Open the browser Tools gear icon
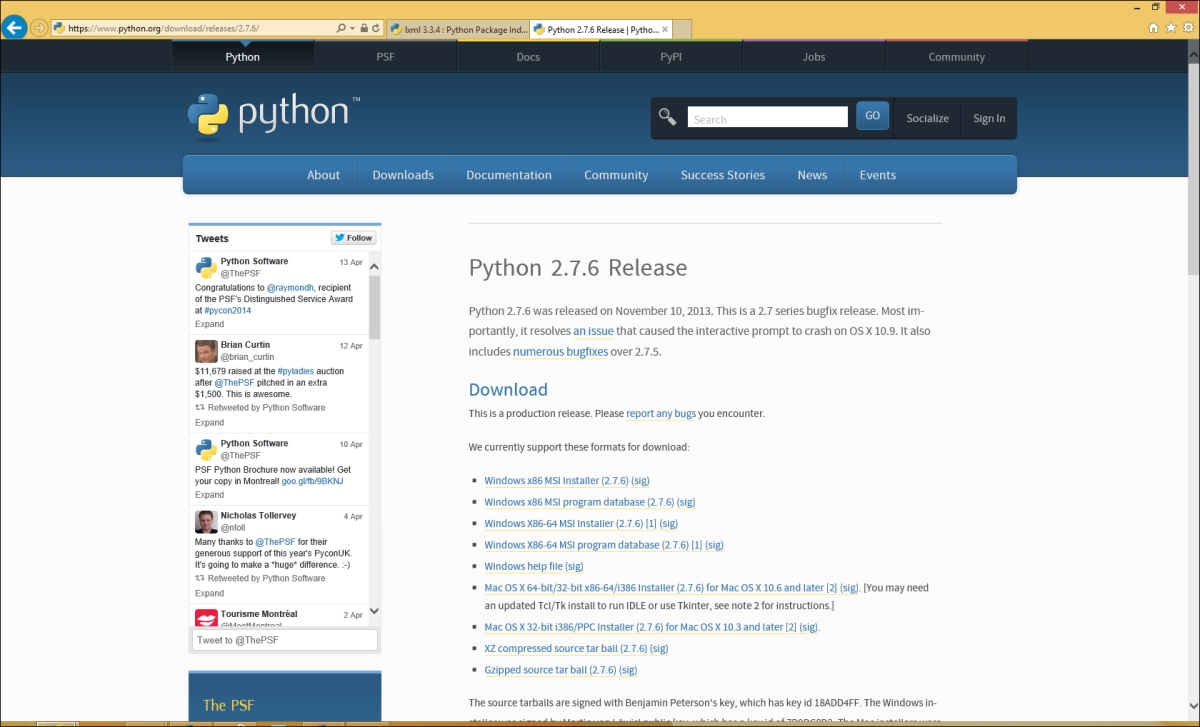The image size is (1200, 727). [x=1186, y=29]
